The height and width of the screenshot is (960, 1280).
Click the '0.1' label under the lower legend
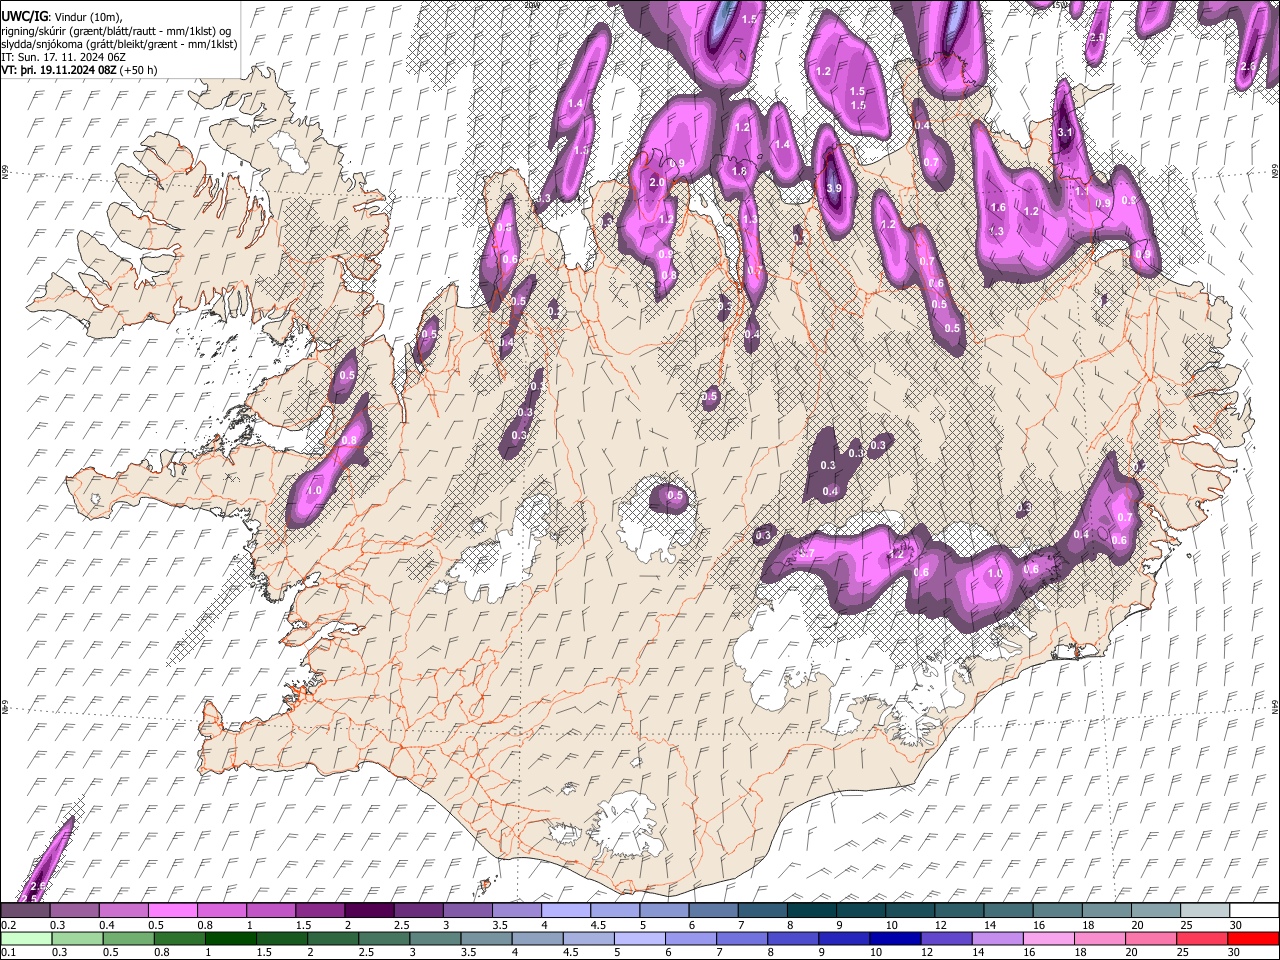(8, 952)
